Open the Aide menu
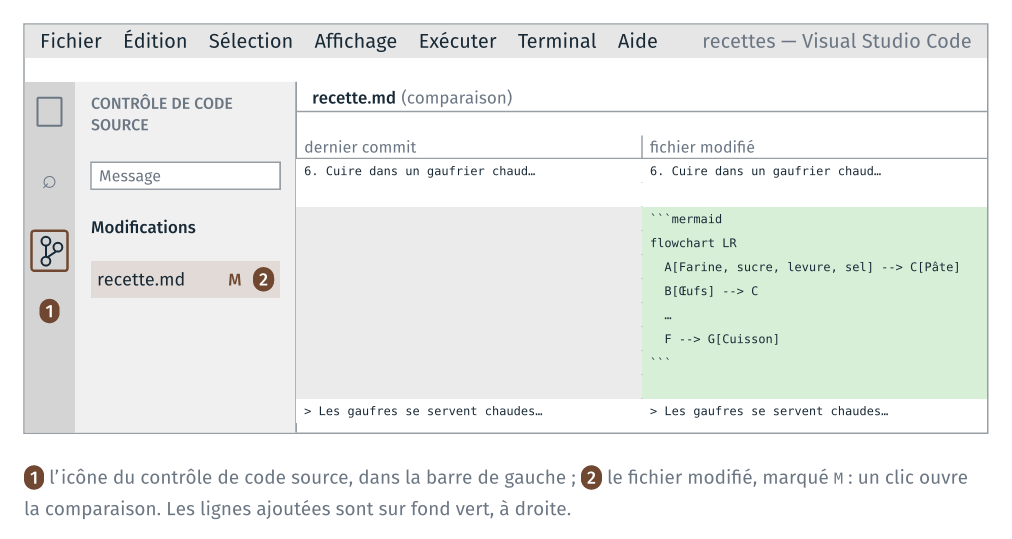 638,41
